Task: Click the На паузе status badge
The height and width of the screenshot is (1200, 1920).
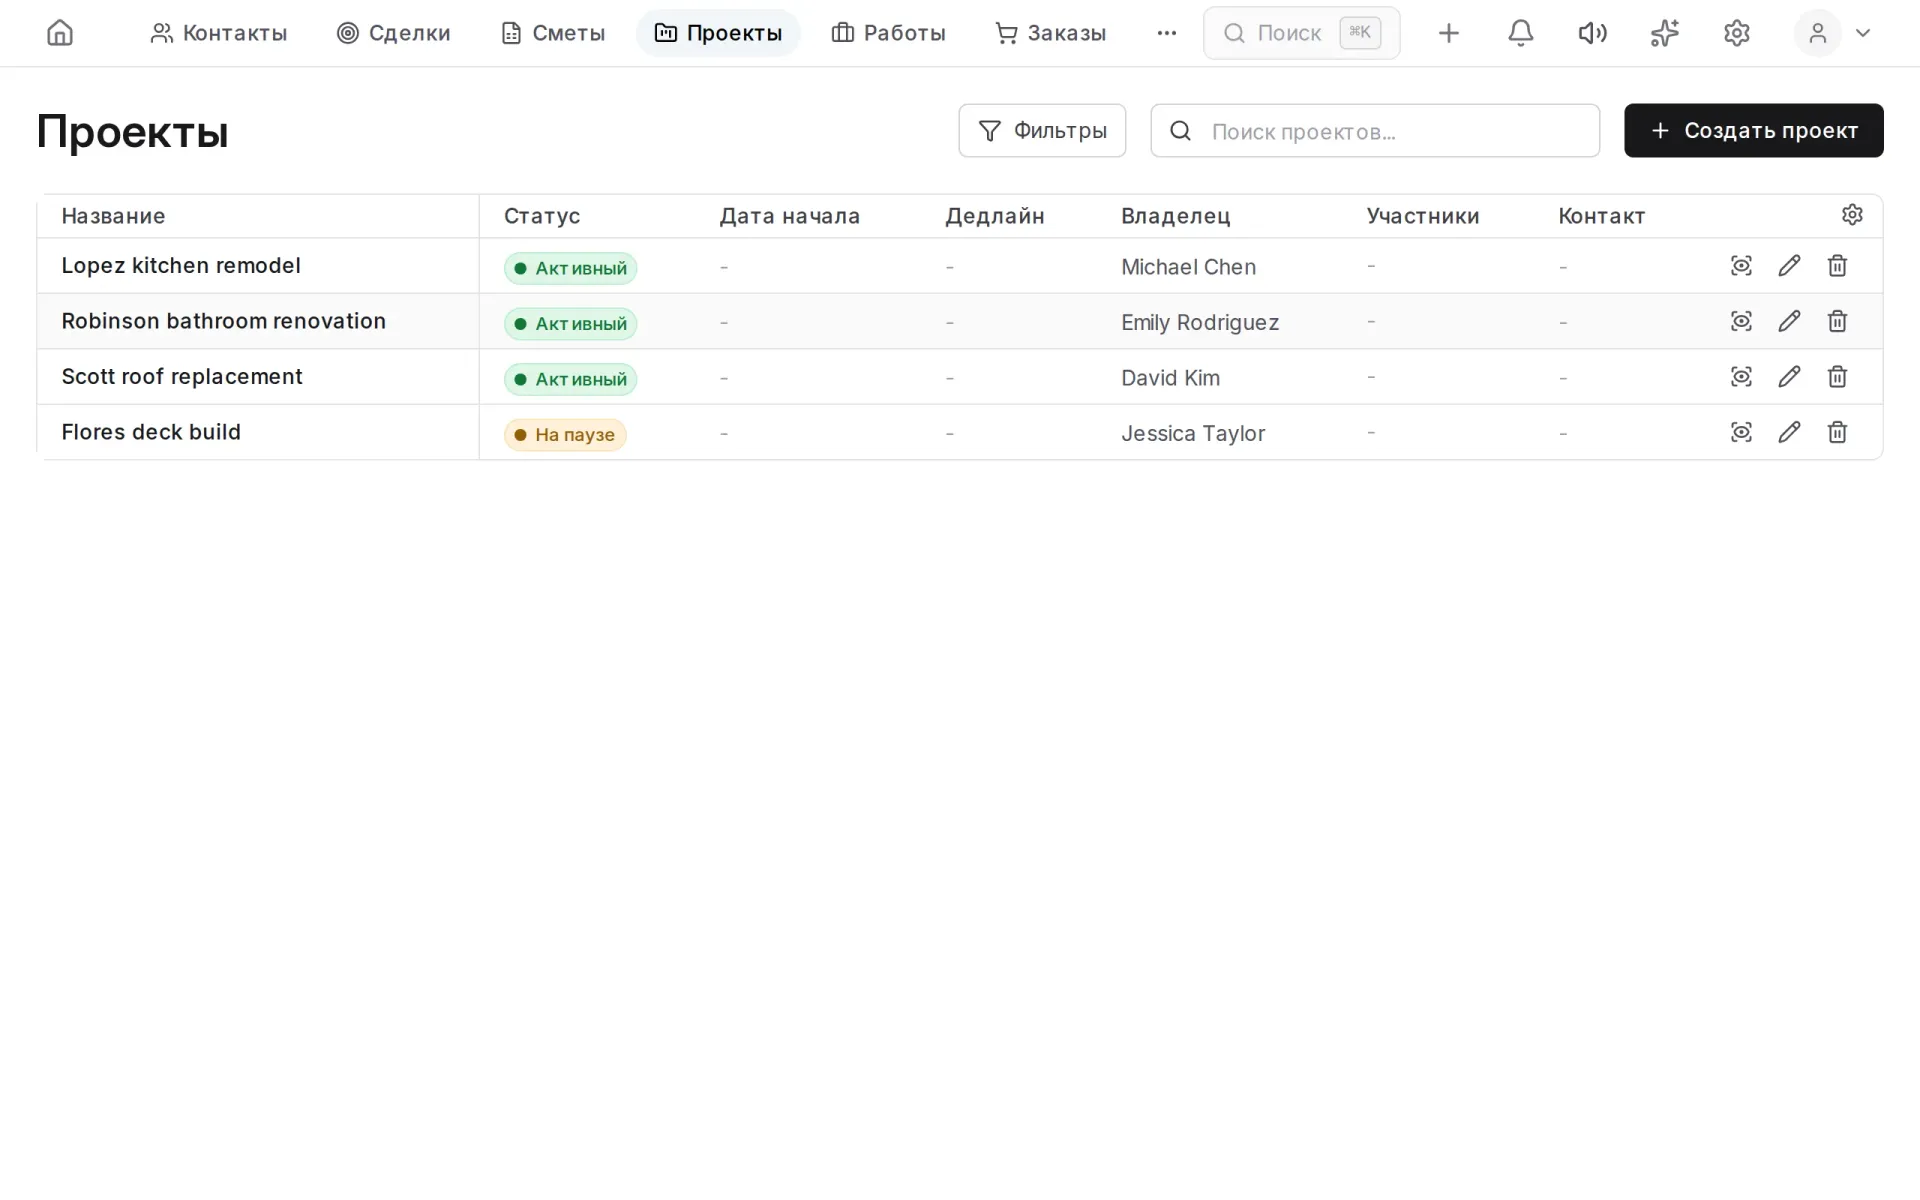Action: (565, 435)
